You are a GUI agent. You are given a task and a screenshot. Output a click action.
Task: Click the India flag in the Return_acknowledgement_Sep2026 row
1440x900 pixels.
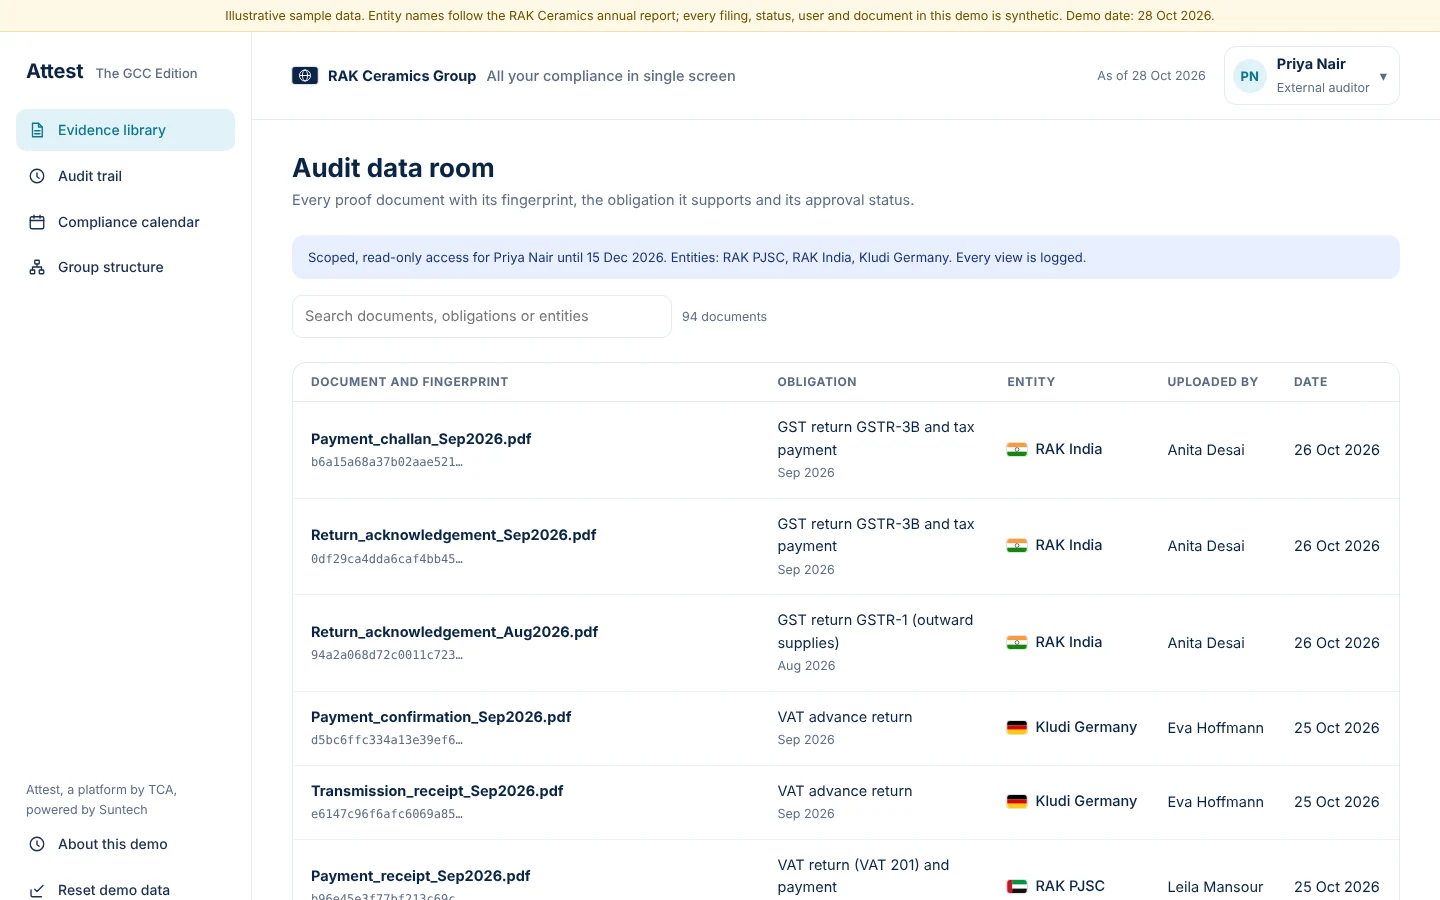pos(1017,546)
